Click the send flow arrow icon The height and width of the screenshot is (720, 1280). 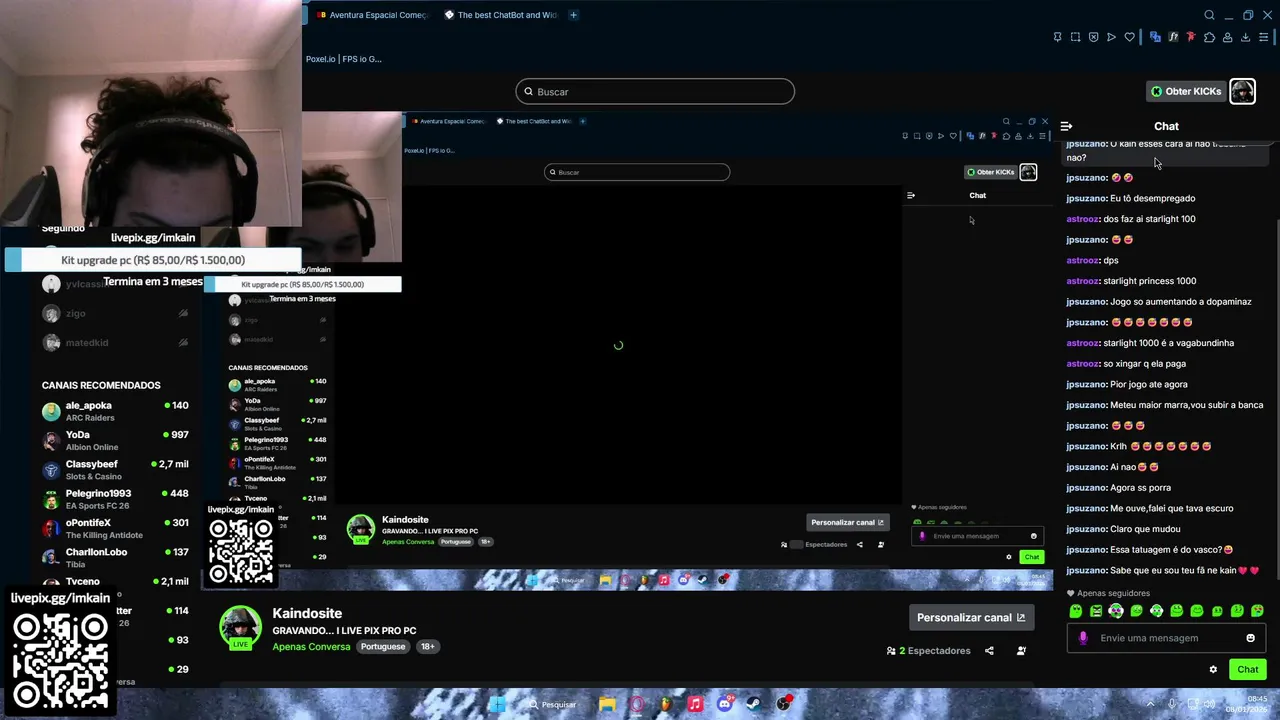[x=1111, y=37]
